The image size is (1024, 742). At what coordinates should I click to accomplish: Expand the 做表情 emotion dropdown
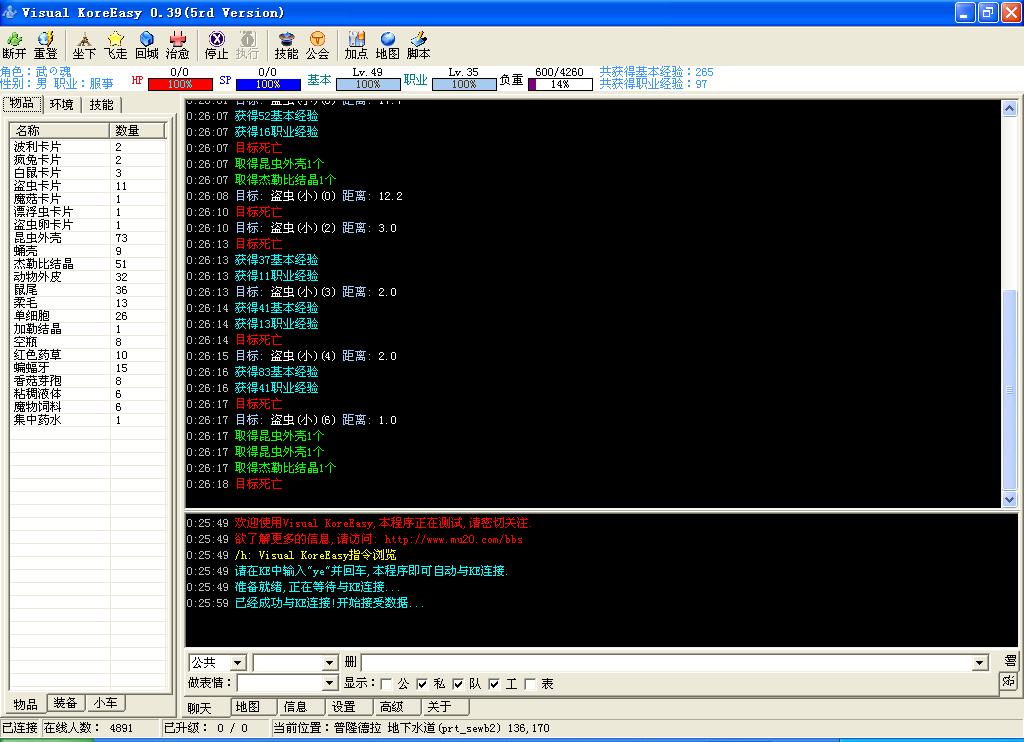pyautogui.click(x=329, y=683)
